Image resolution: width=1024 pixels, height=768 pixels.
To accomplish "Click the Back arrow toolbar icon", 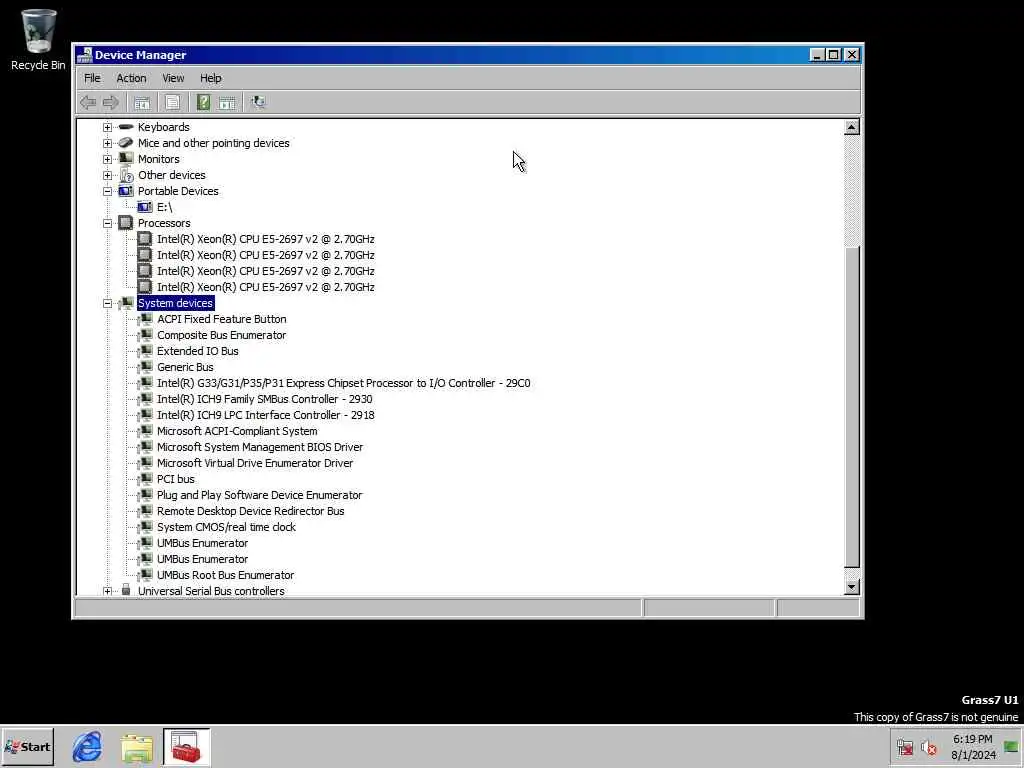I will pos(88,102).
